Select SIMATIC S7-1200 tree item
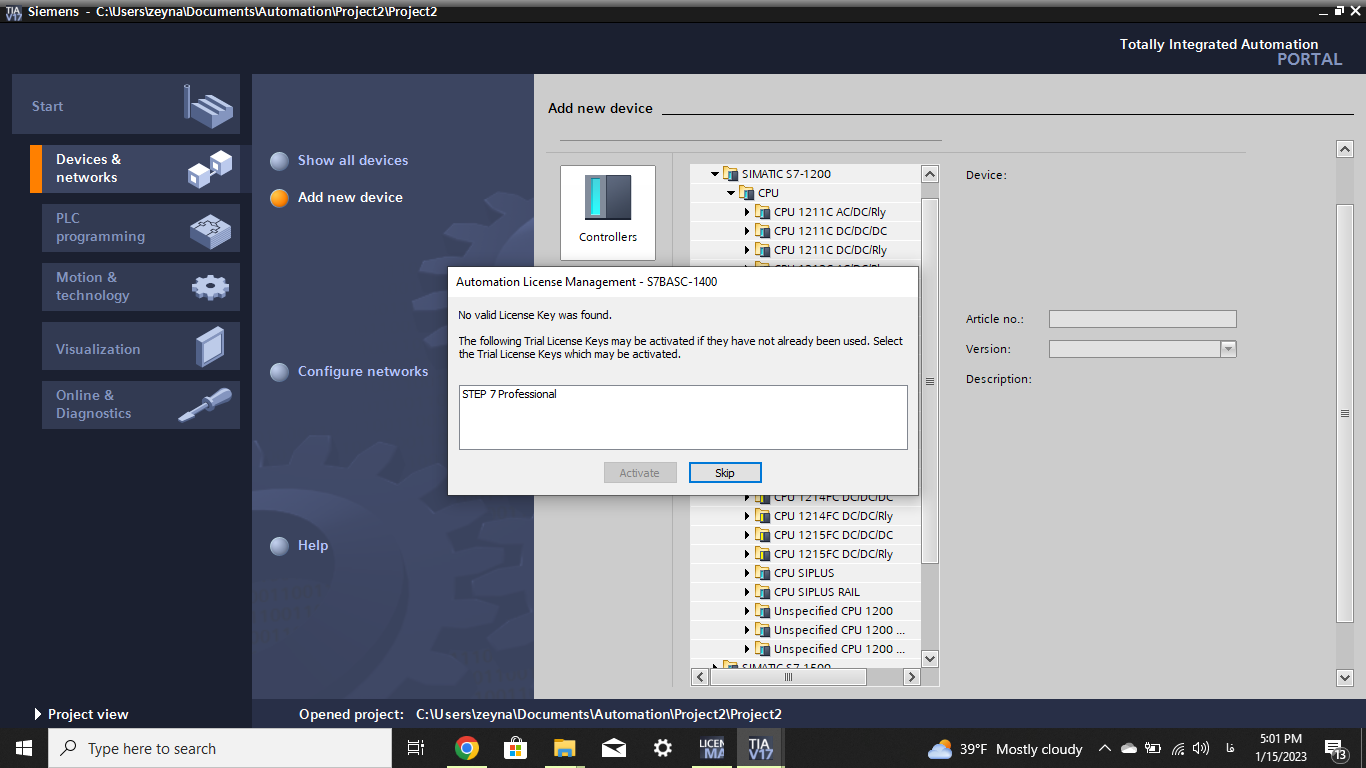The image size is (1366, 768). point(786,174)
